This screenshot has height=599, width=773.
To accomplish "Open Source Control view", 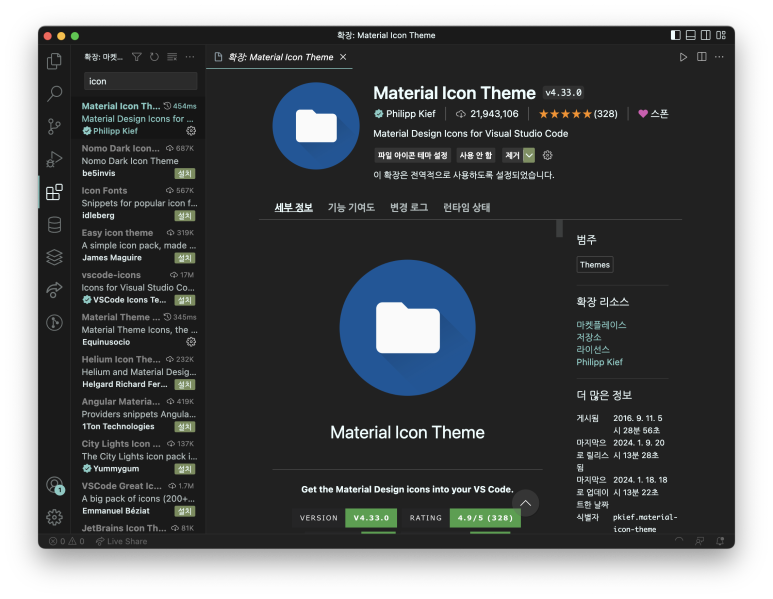I will click(x=54, y=126).
